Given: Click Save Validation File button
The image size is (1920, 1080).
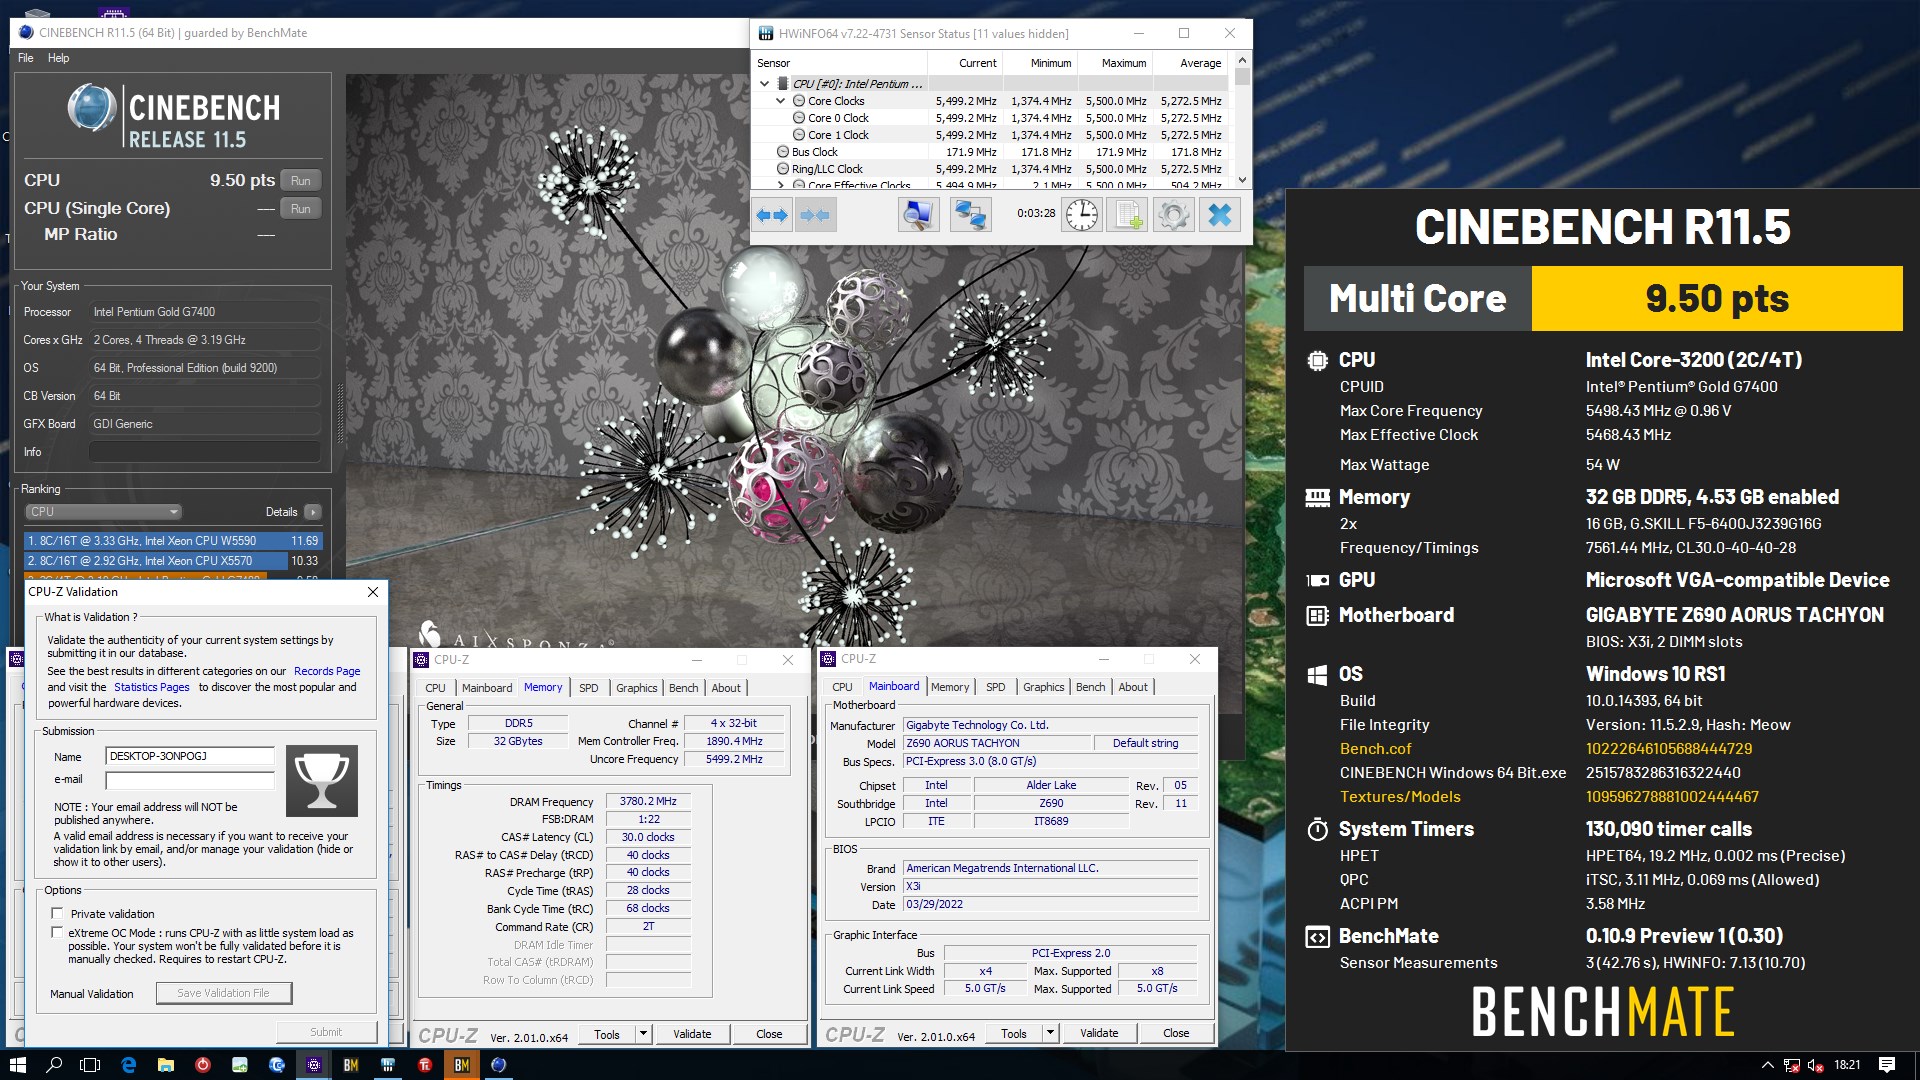Looking at the screenshot, I should 224,993.
